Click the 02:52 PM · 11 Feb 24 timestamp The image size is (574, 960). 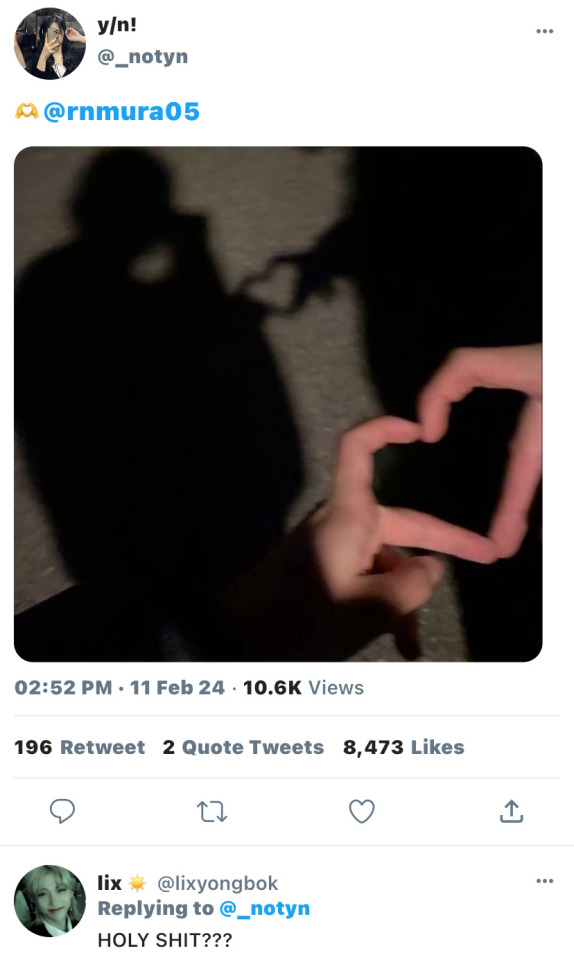[x=119, y=688]
